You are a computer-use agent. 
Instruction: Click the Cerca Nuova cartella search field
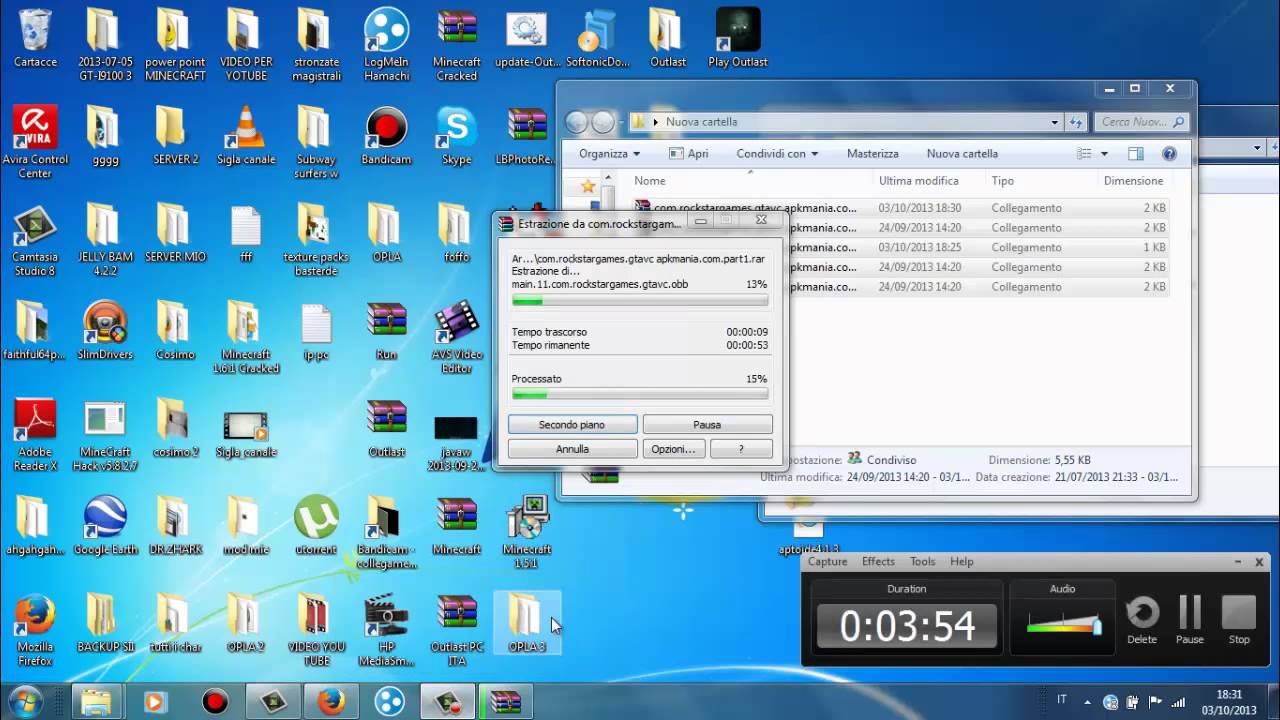click(x=1141, y=122)
